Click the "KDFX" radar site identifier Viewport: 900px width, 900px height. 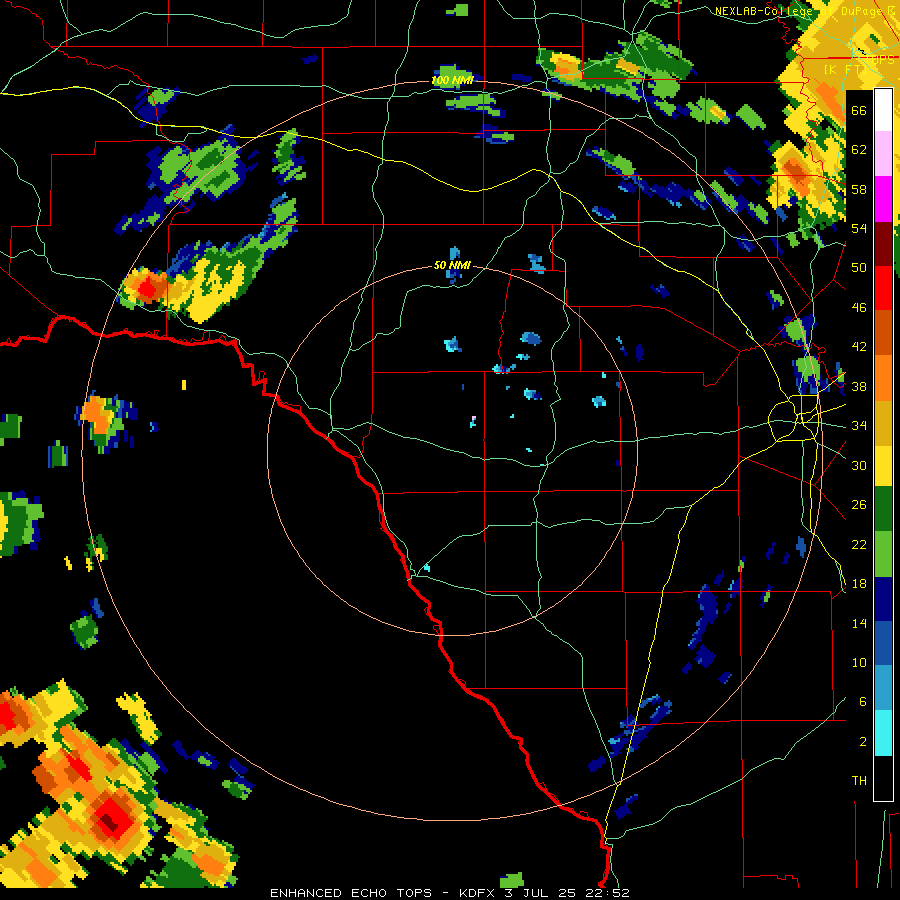tap(478, 893)
